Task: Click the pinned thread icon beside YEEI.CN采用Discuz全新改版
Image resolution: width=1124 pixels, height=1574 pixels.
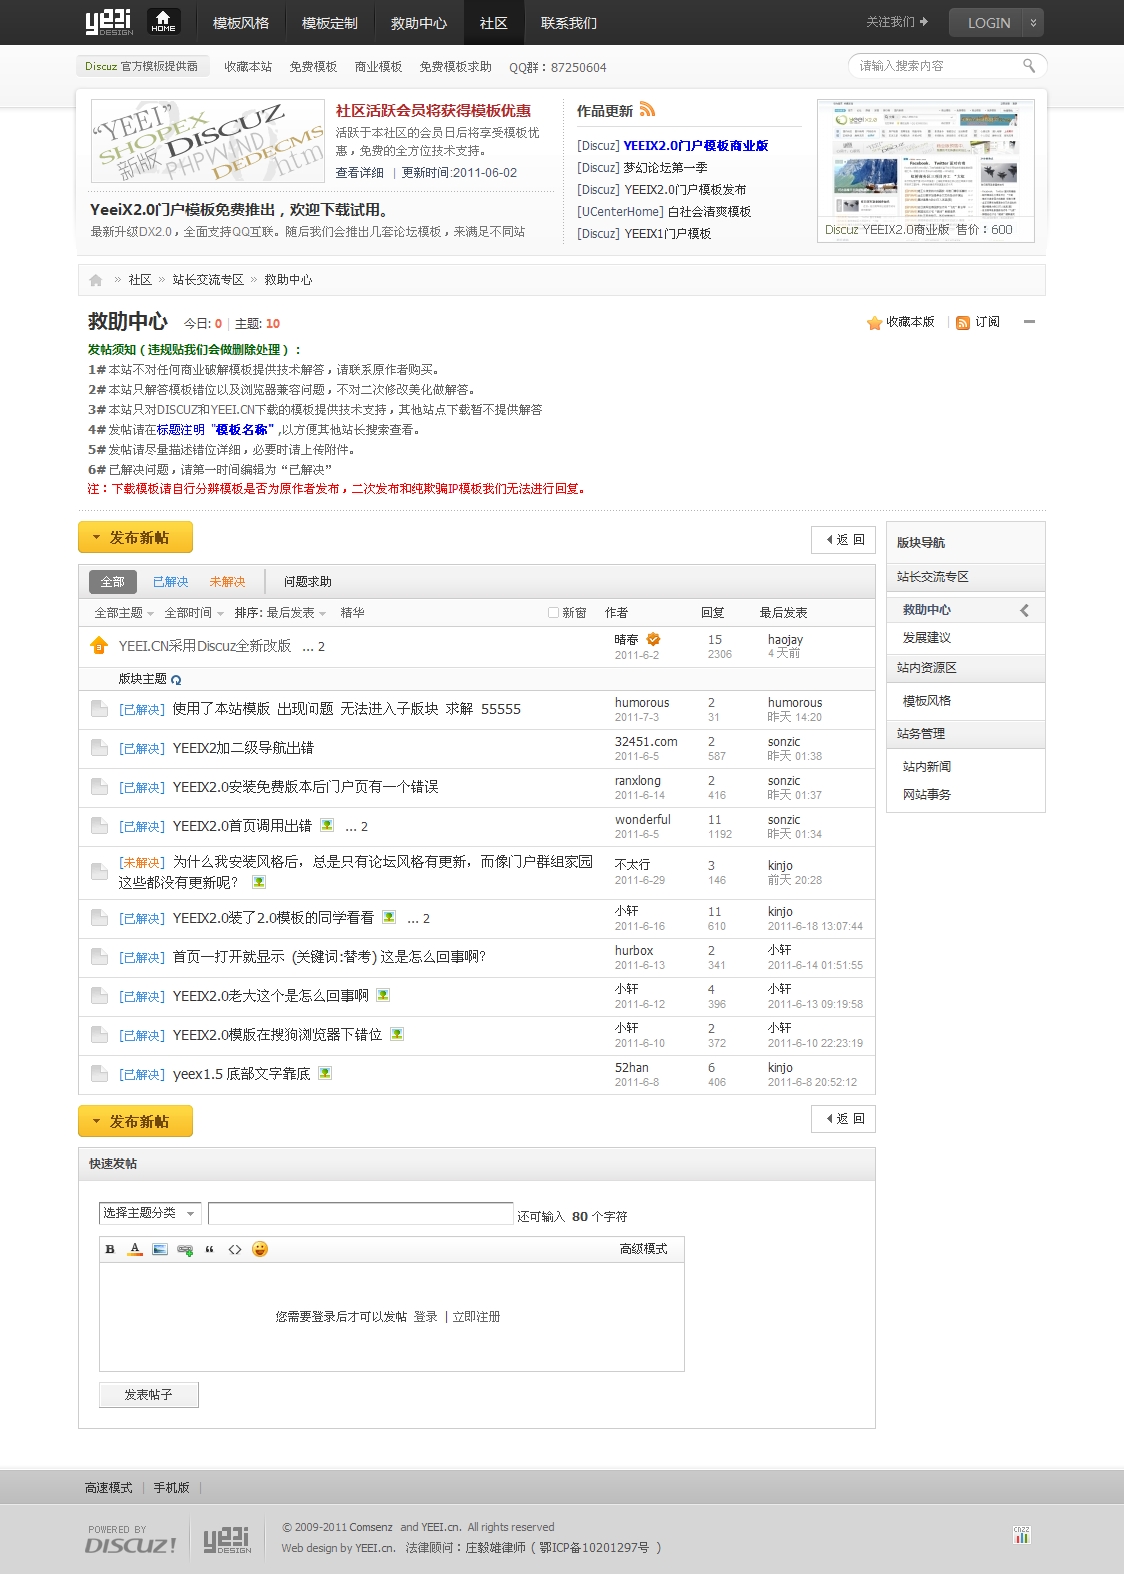Action: [99, 646]
